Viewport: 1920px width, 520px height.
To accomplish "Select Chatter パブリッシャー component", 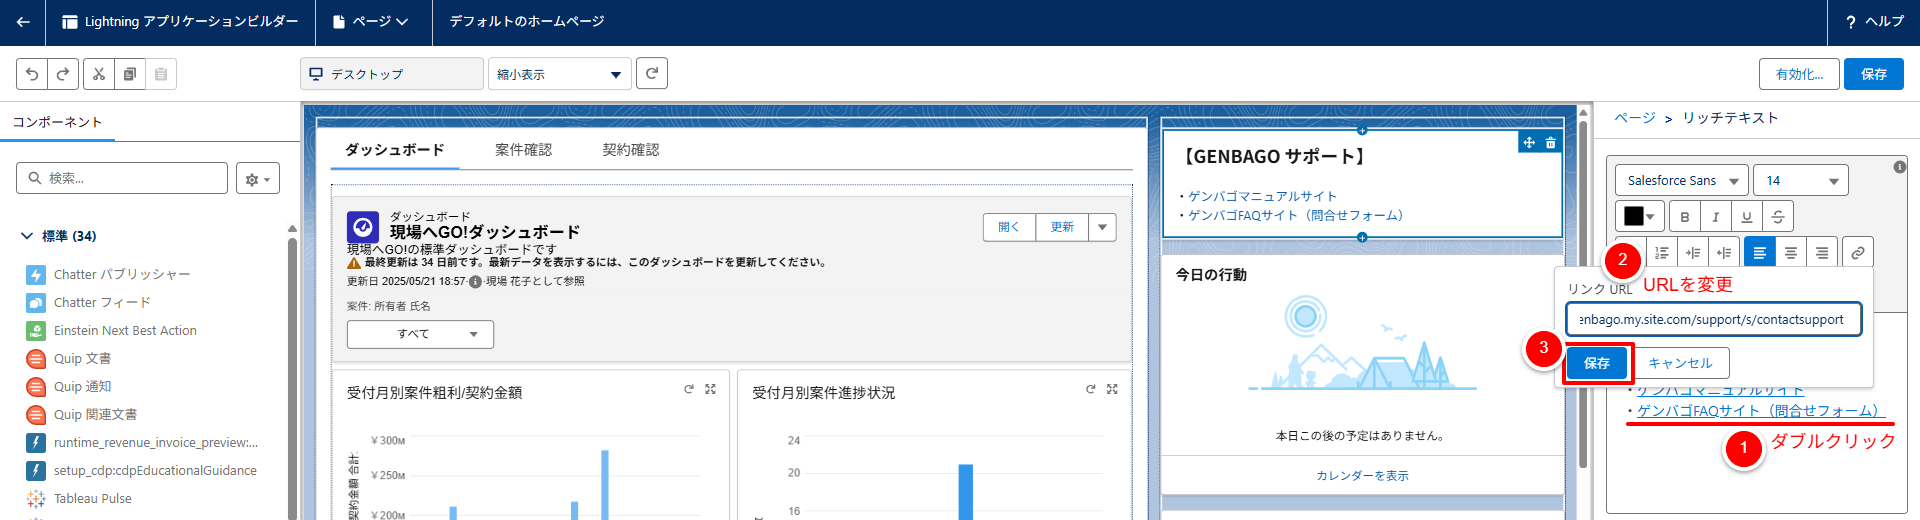I will click(121, 274).
